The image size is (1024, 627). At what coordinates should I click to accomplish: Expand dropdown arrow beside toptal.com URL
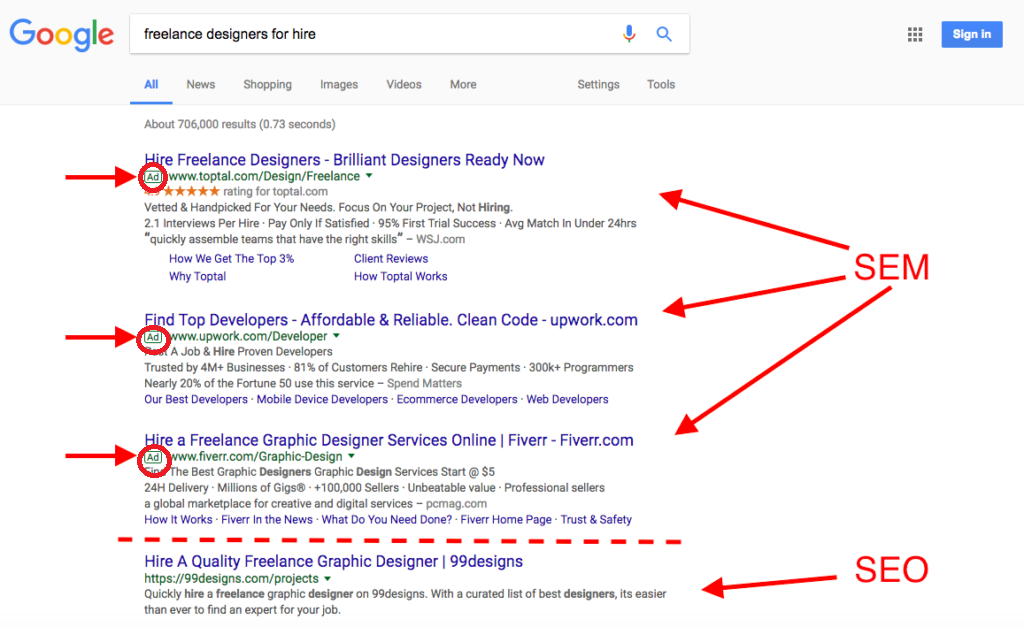[369, 176]
